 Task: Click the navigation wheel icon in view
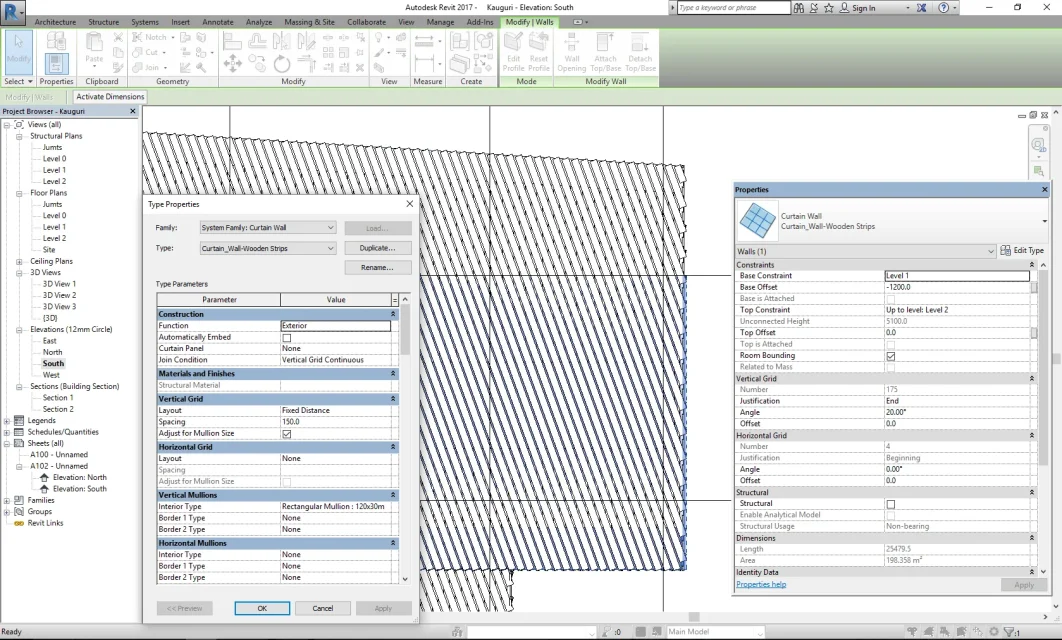[1038, 145]
